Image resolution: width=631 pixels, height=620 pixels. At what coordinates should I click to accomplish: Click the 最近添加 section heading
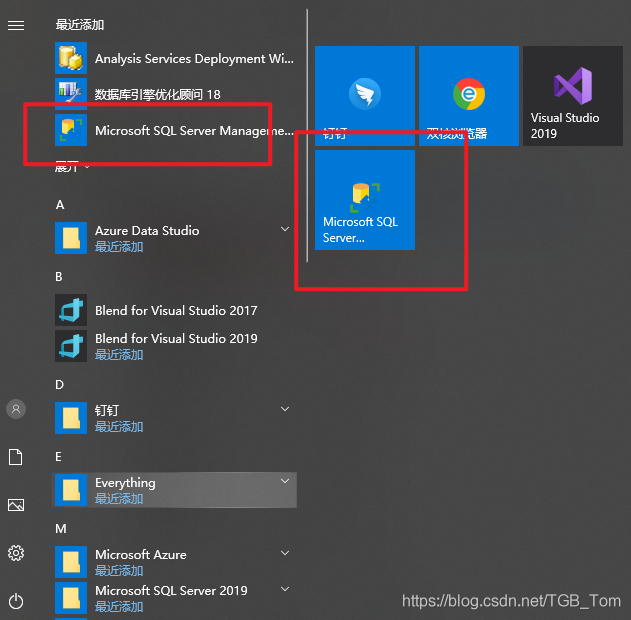point(80,25)
